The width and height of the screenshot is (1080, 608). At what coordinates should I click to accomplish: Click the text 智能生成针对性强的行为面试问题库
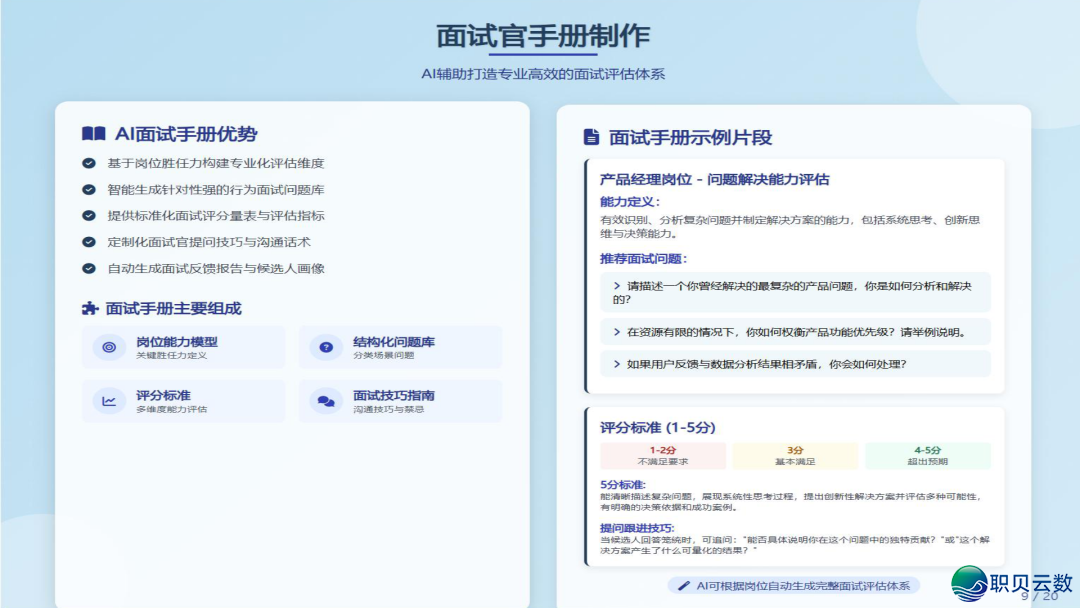(216, 189)
